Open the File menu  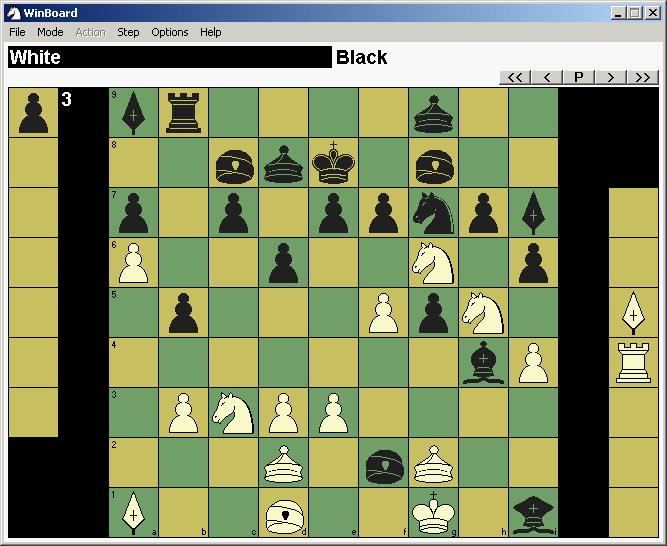click(x=17, y=32)
